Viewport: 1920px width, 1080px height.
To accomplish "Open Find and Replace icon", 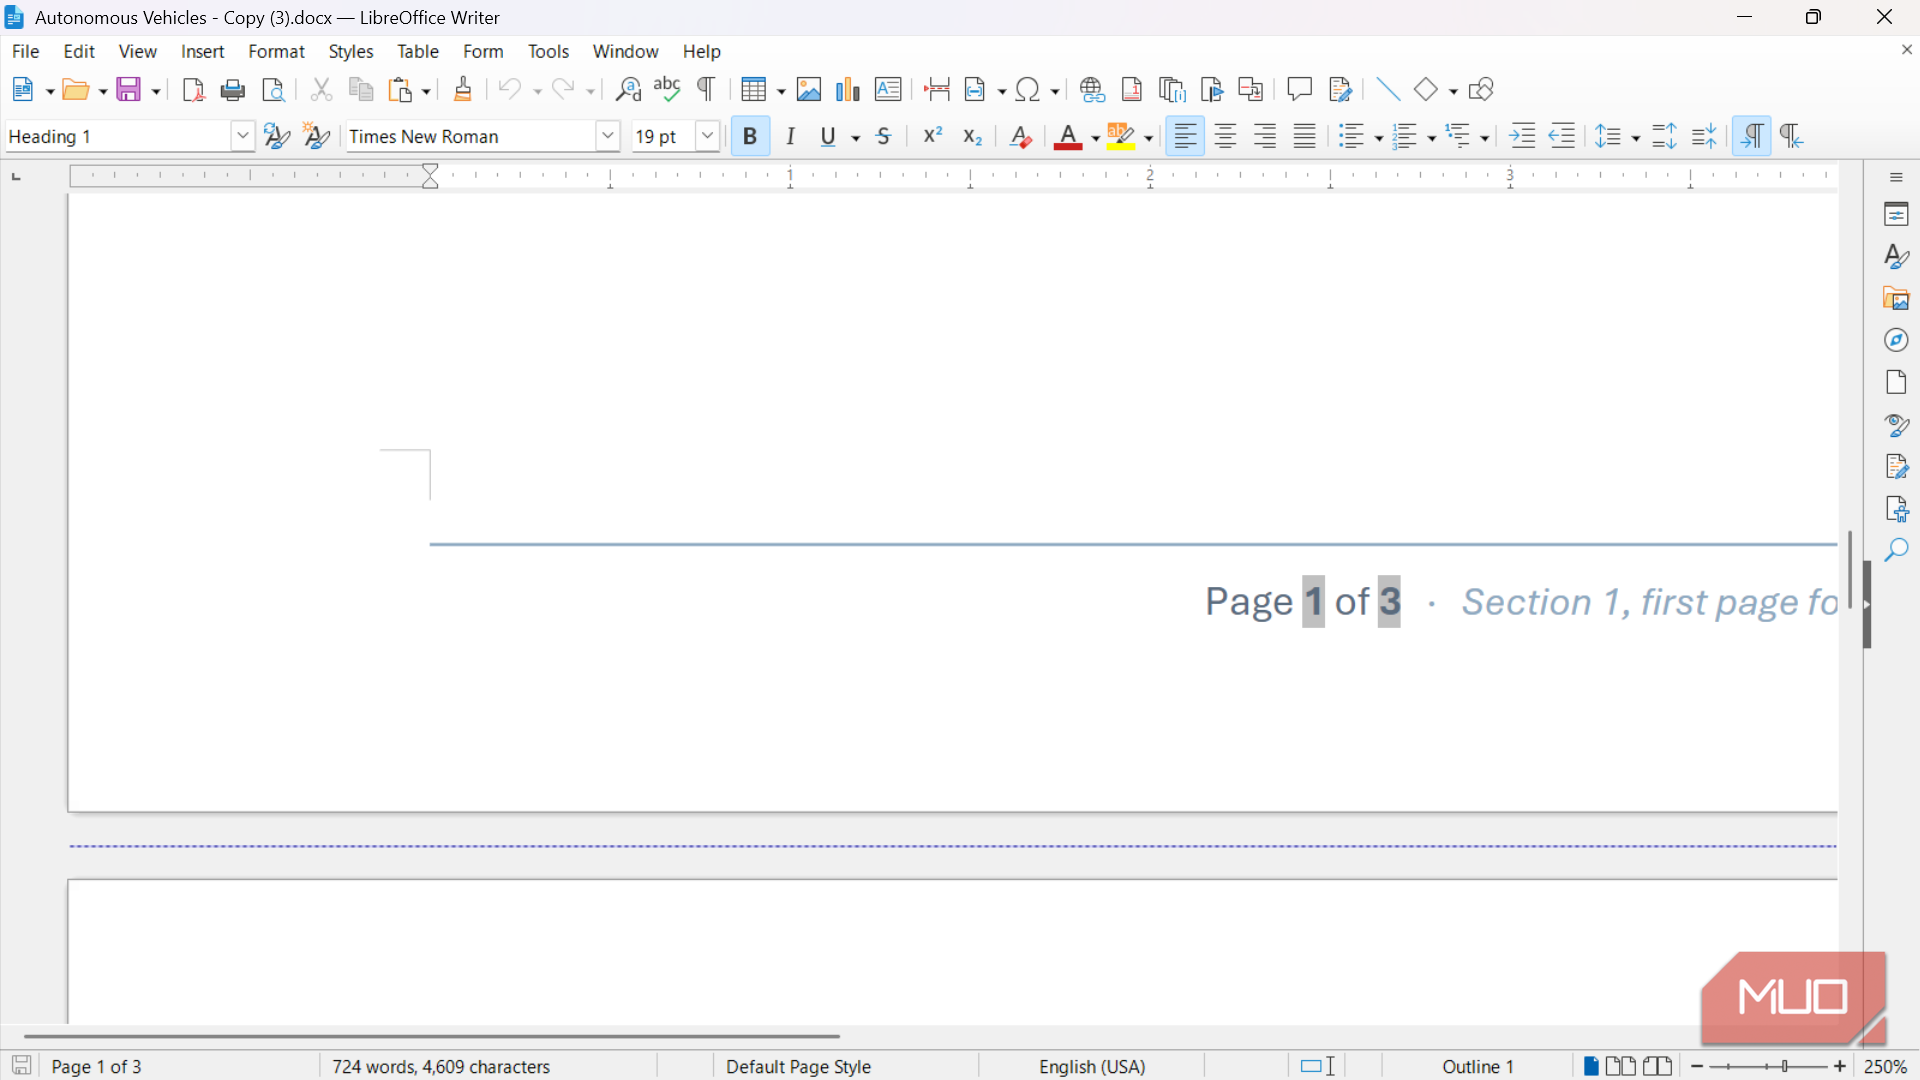I will click(x=628, y=90).
